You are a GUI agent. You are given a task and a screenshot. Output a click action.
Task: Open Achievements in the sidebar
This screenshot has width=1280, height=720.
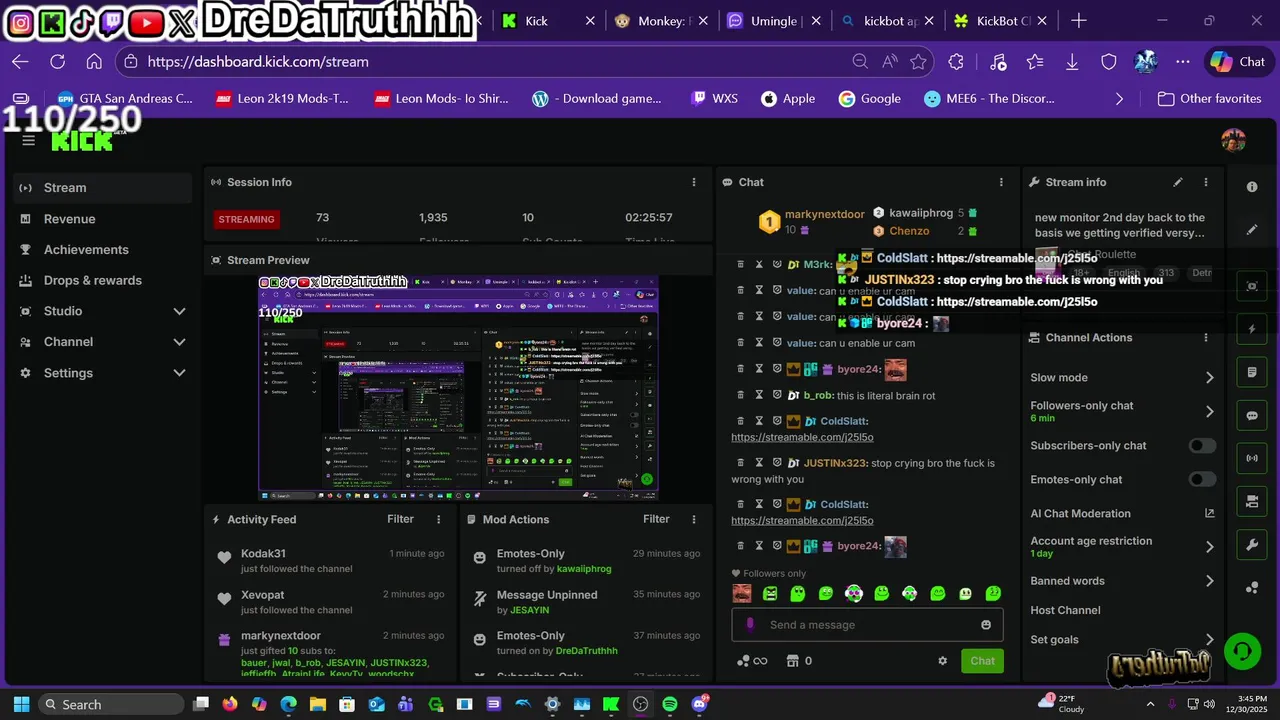(x=103, y=250)
